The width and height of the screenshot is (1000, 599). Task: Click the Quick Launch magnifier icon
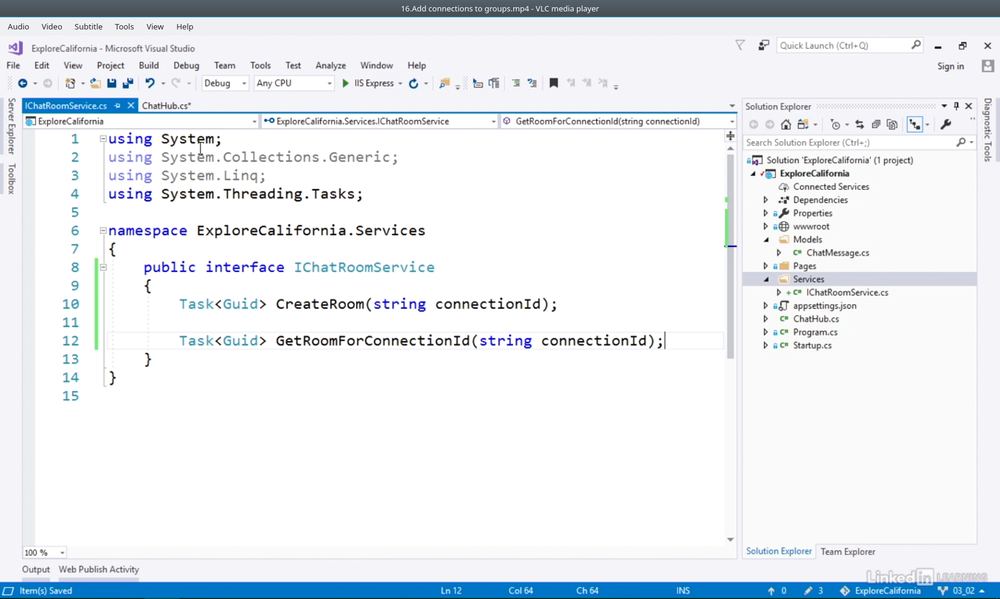point(916,45)
